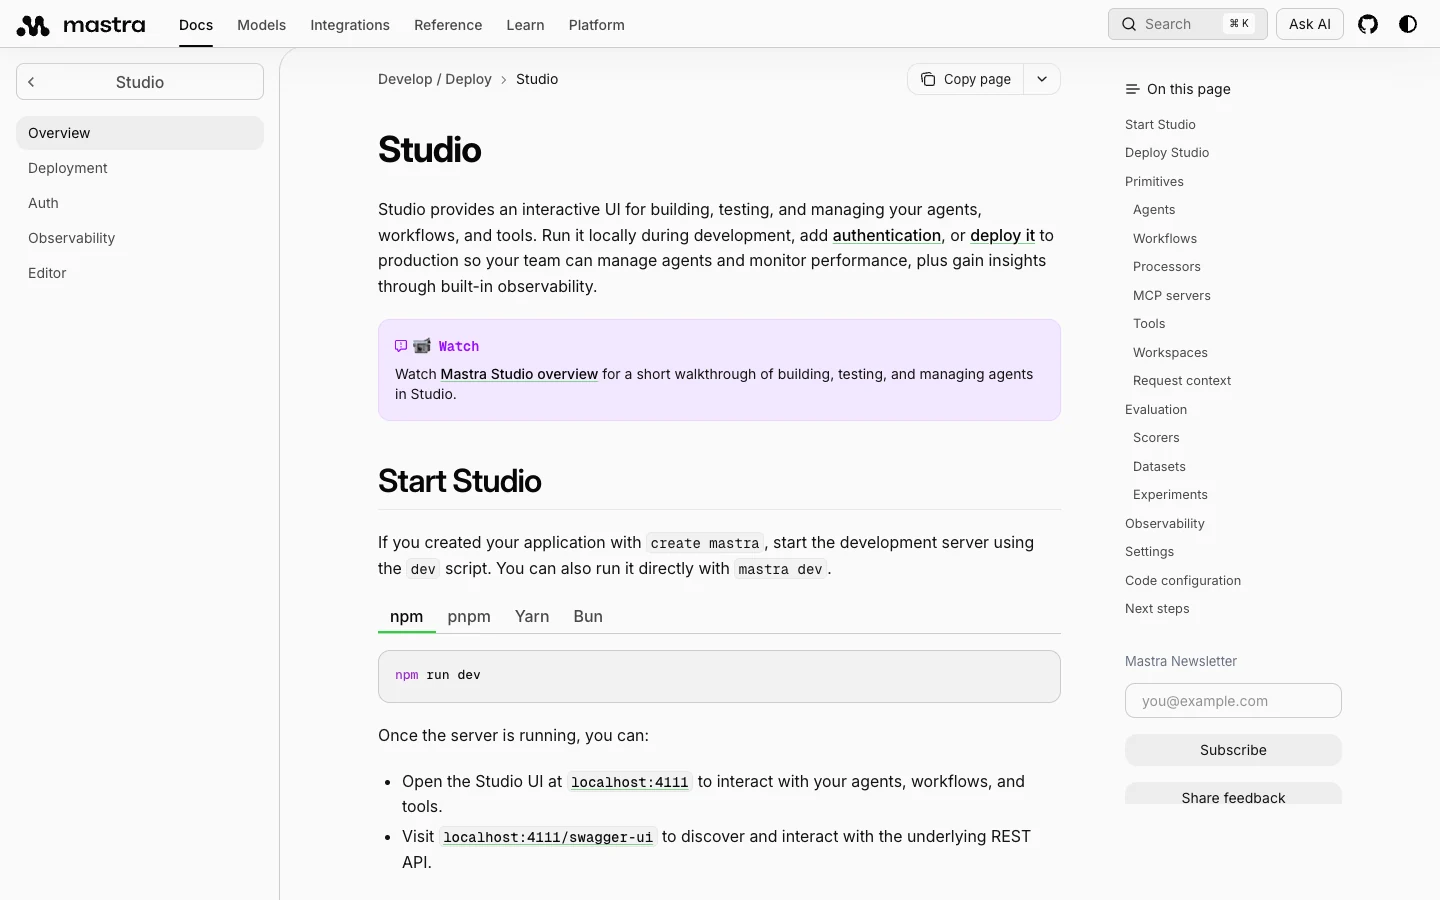Switch to the pnpm tab
The height and width of the screenshot is (900, 1440).
[x=469, y=616]
